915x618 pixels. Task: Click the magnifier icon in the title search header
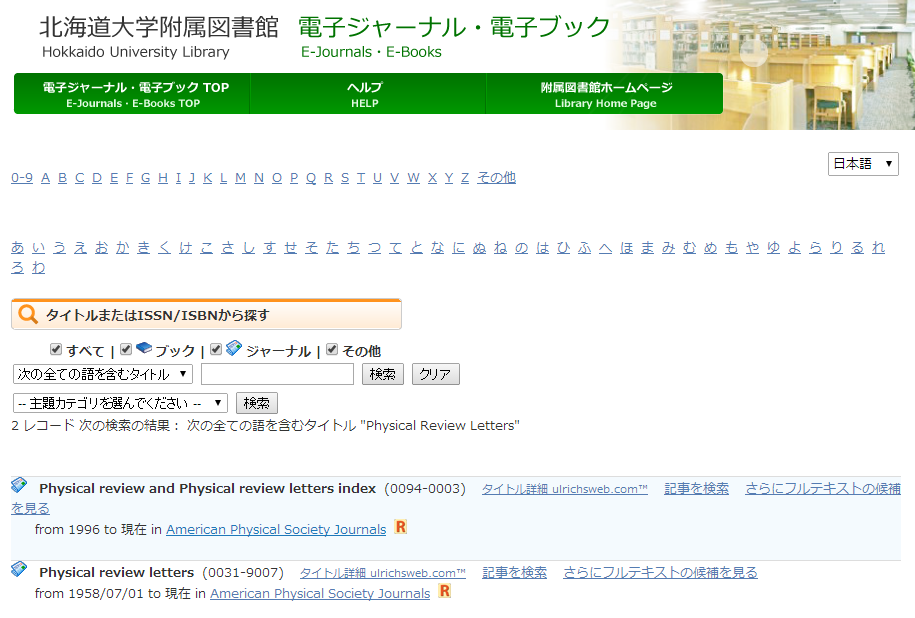[x=27, y=314]
